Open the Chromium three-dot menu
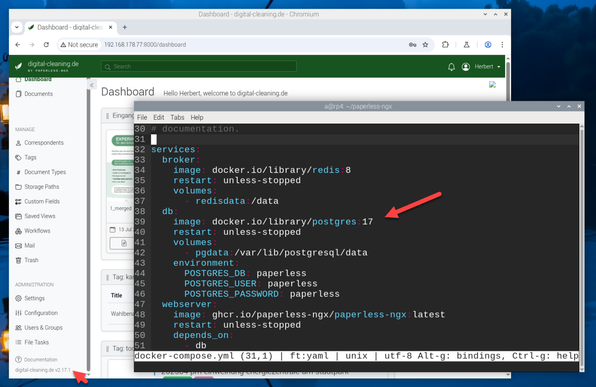Viewport: 596px width, 387px height. (502, 45)
